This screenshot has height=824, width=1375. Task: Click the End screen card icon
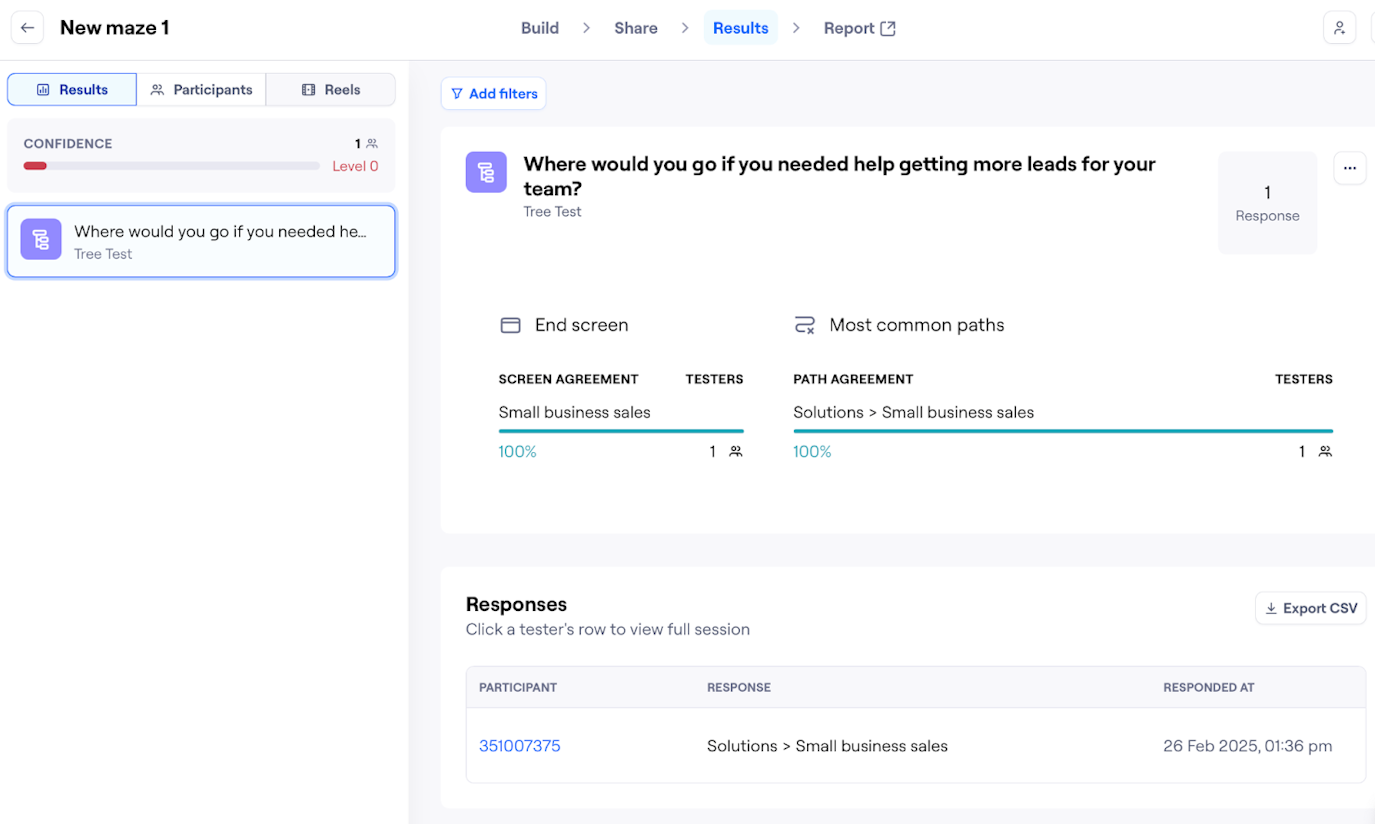coord(510,325)
